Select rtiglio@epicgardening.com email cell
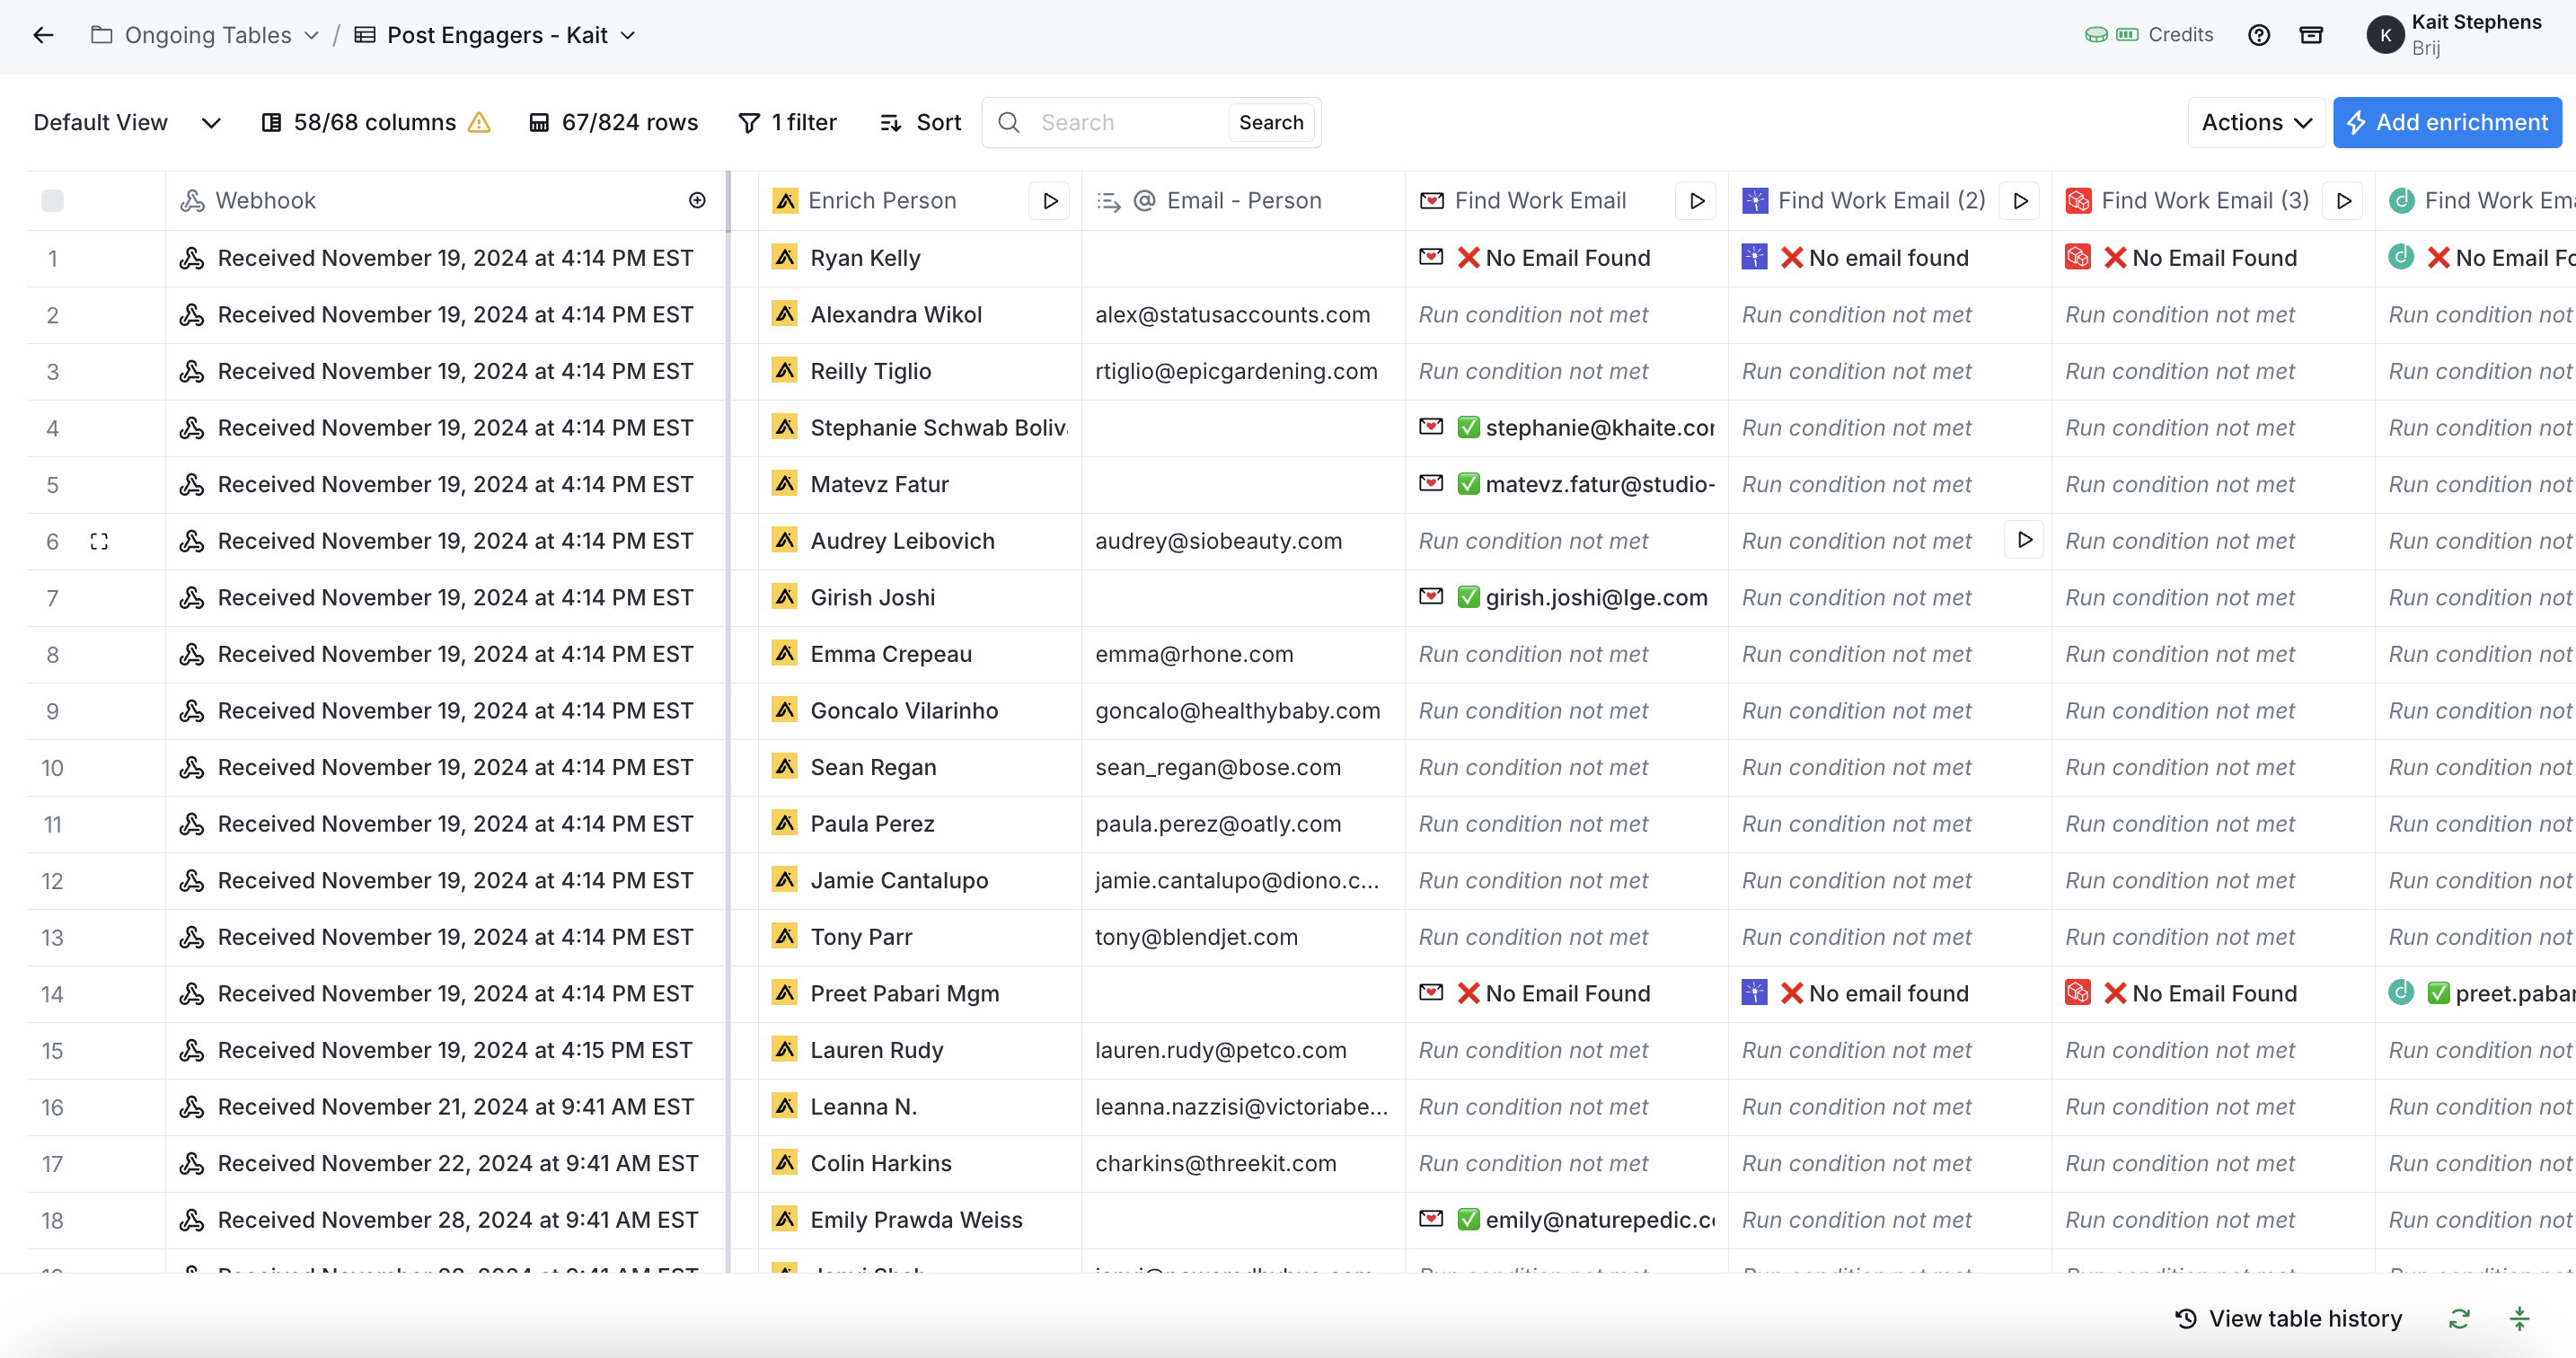Image resolution: width=2576 pixels, height=1358 pixels. coord(1243,372)
